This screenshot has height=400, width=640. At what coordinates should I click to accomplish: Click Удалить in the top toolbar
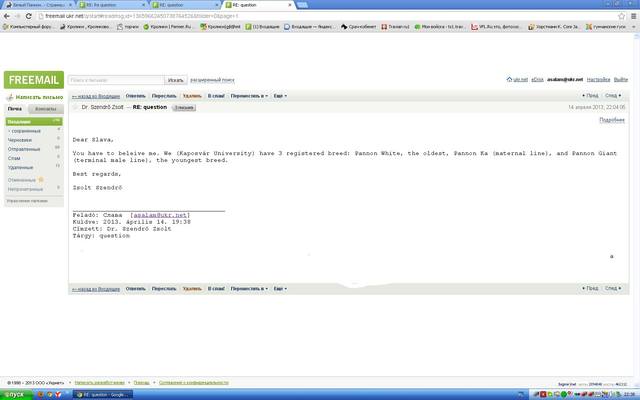coord(192,95)
